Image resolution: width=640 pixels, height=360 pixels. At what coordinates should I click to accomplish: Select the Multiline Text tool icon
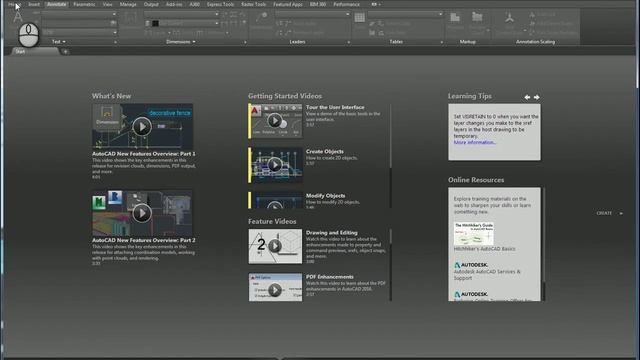[x=18, y=17]
